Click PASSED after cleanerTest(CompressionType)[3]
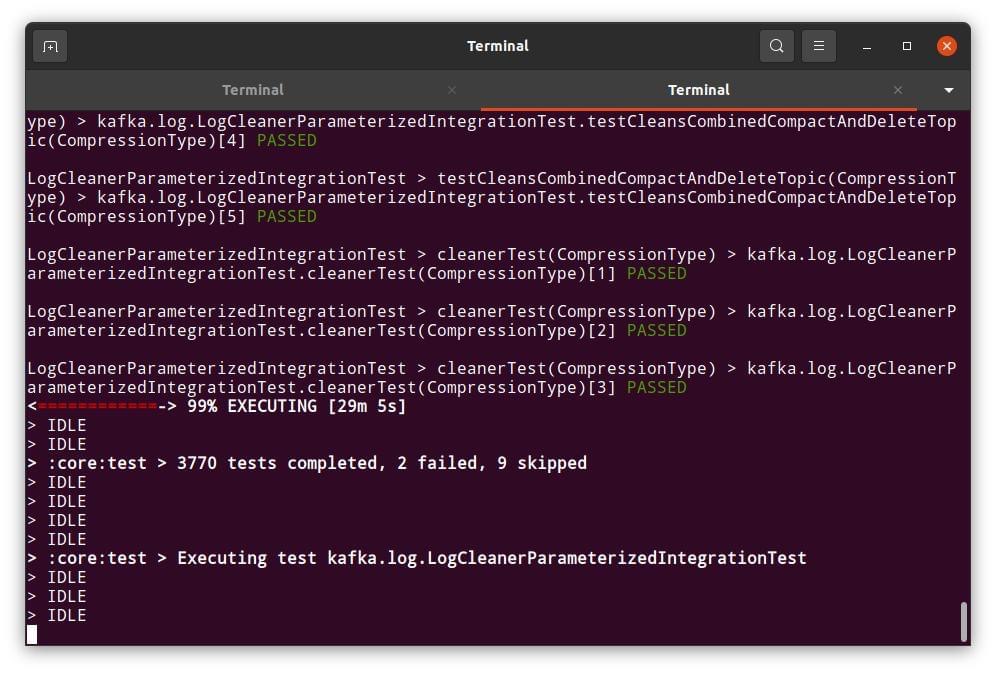The image size is (996, 674). 656,388
